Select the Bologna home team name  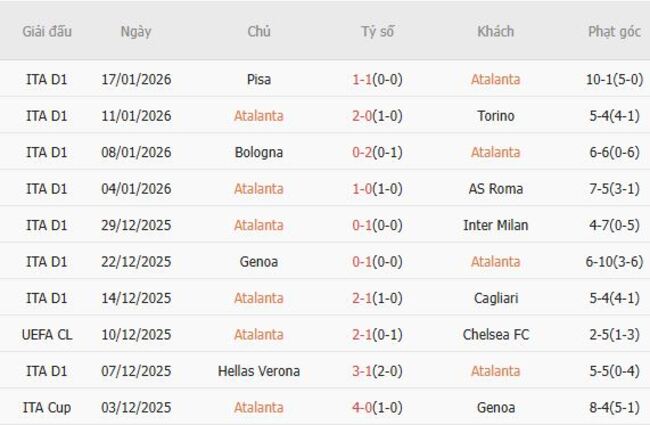(259, 152)
